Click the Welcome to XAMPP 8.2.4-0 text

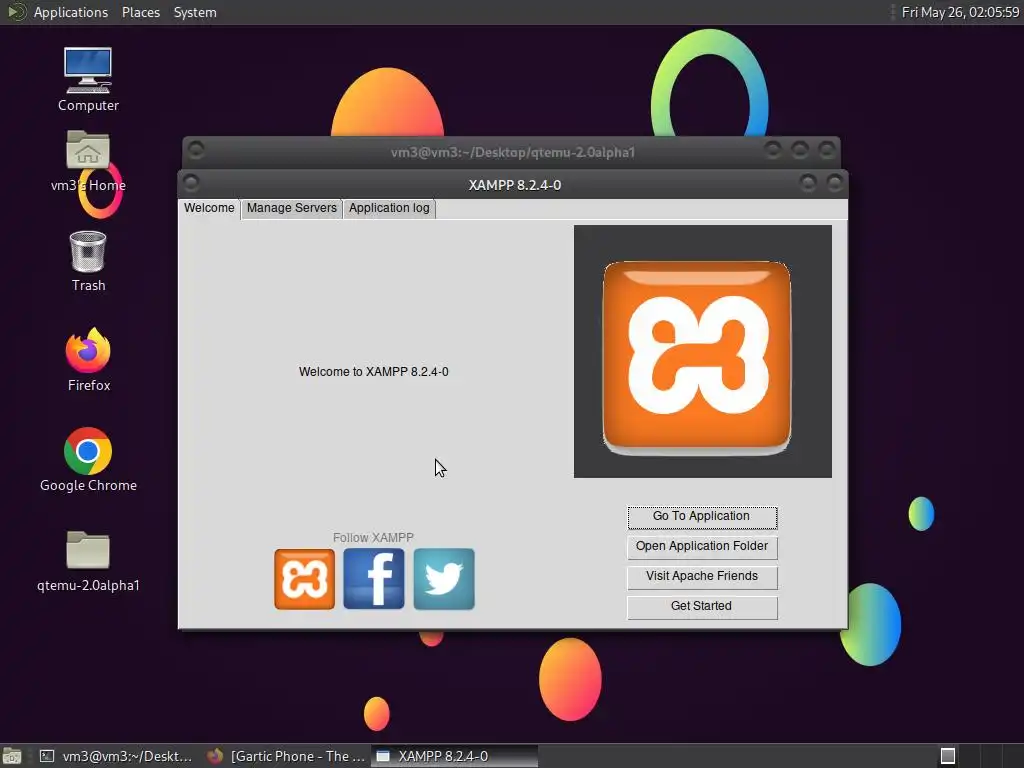[x=374, y=372]
